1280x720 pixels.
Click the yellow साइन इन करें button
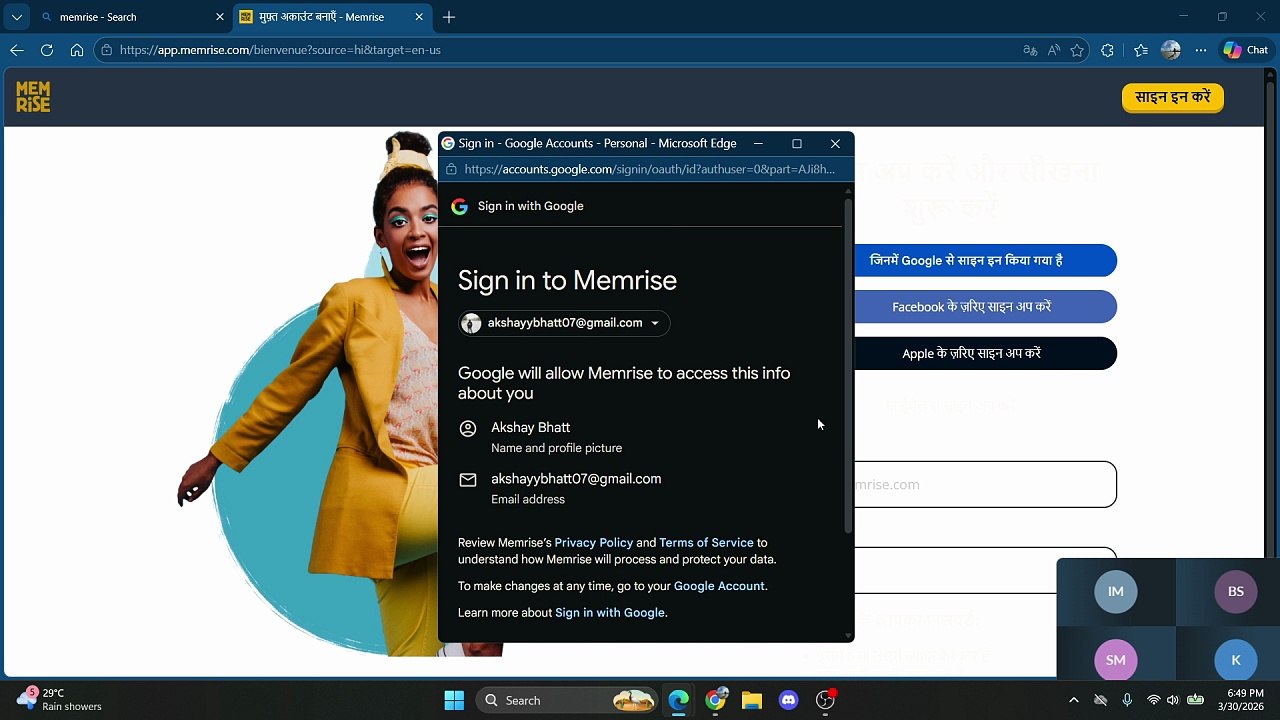click(x=1173, y=97)
